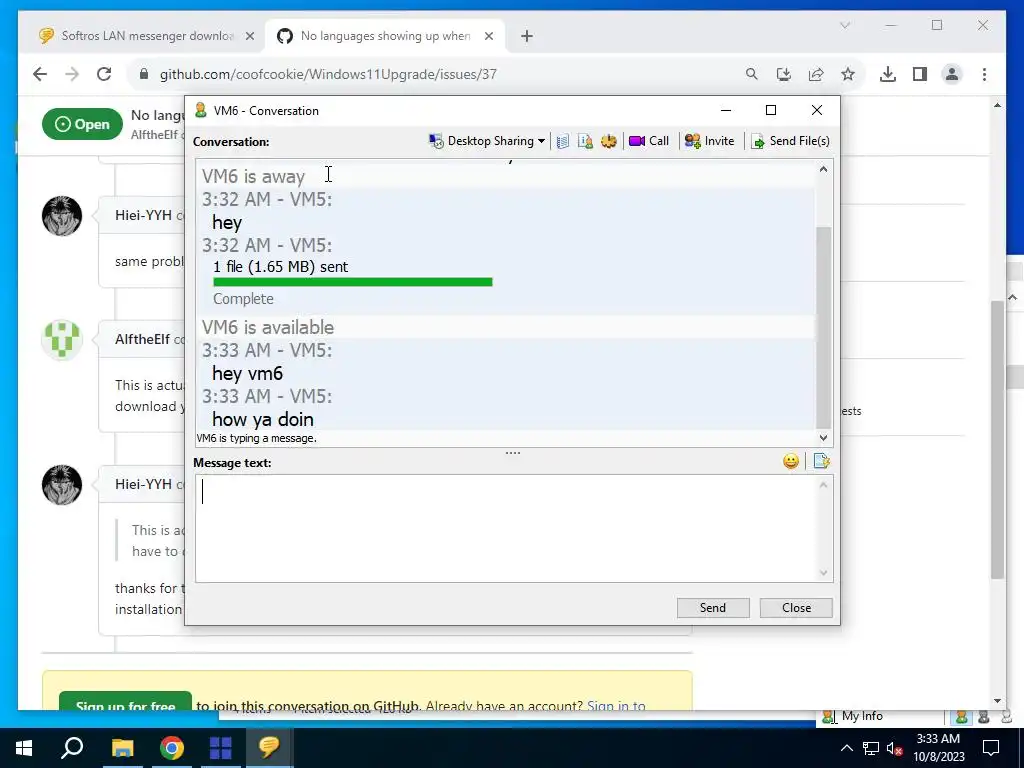Click the quick message templates icon
The width and height of the screenshot is (1024, 768).
[x=822, y=462]
